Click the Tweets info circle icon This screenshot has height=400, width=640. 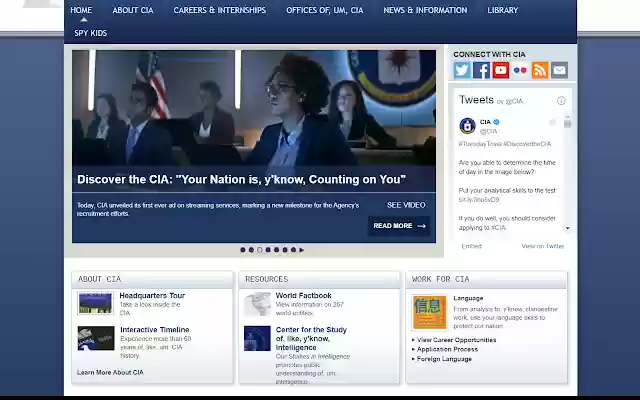click(x=561, y=100)
